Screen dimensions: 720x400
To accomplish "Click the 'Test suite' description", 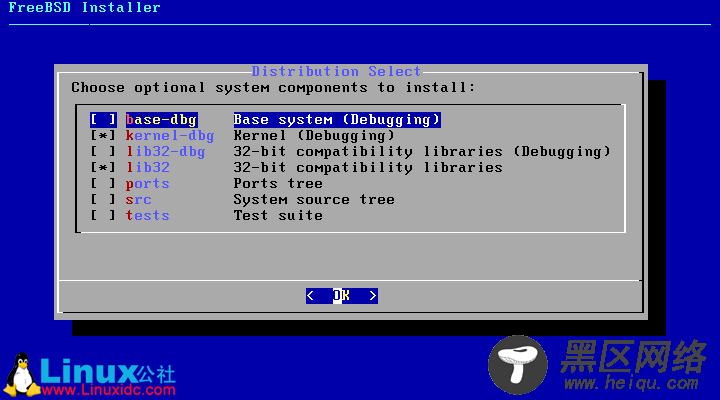I will pyautogui.click(x=278, y=215).
